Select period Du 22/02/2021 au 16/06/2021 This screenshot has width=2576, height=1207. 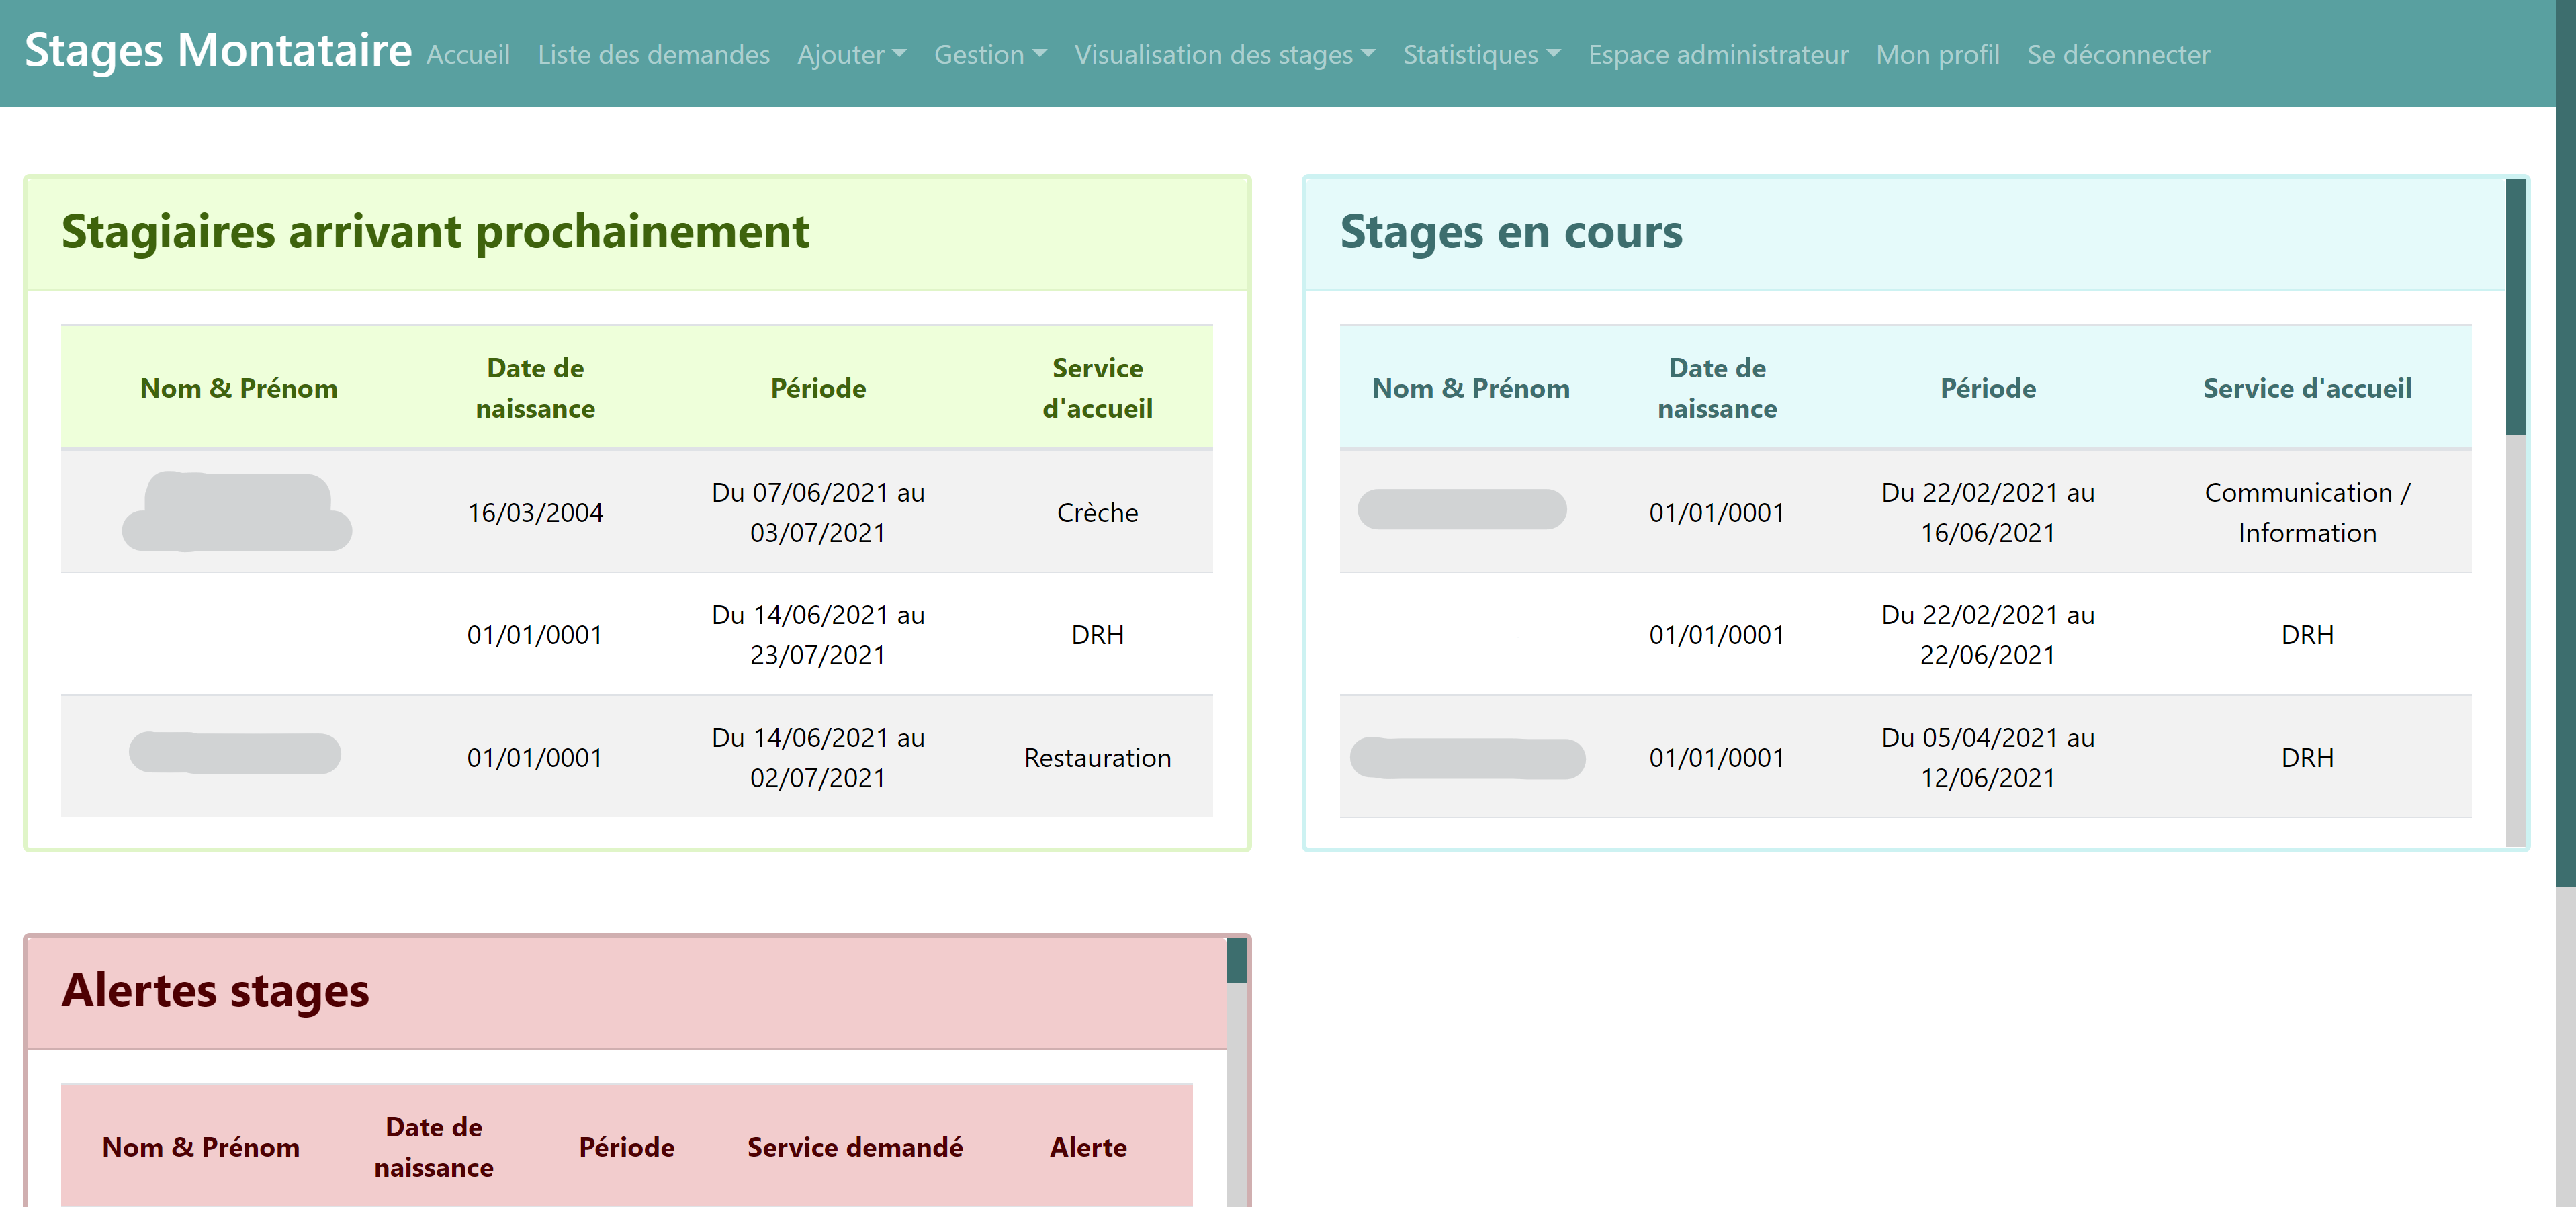[x=1987, y=512]
